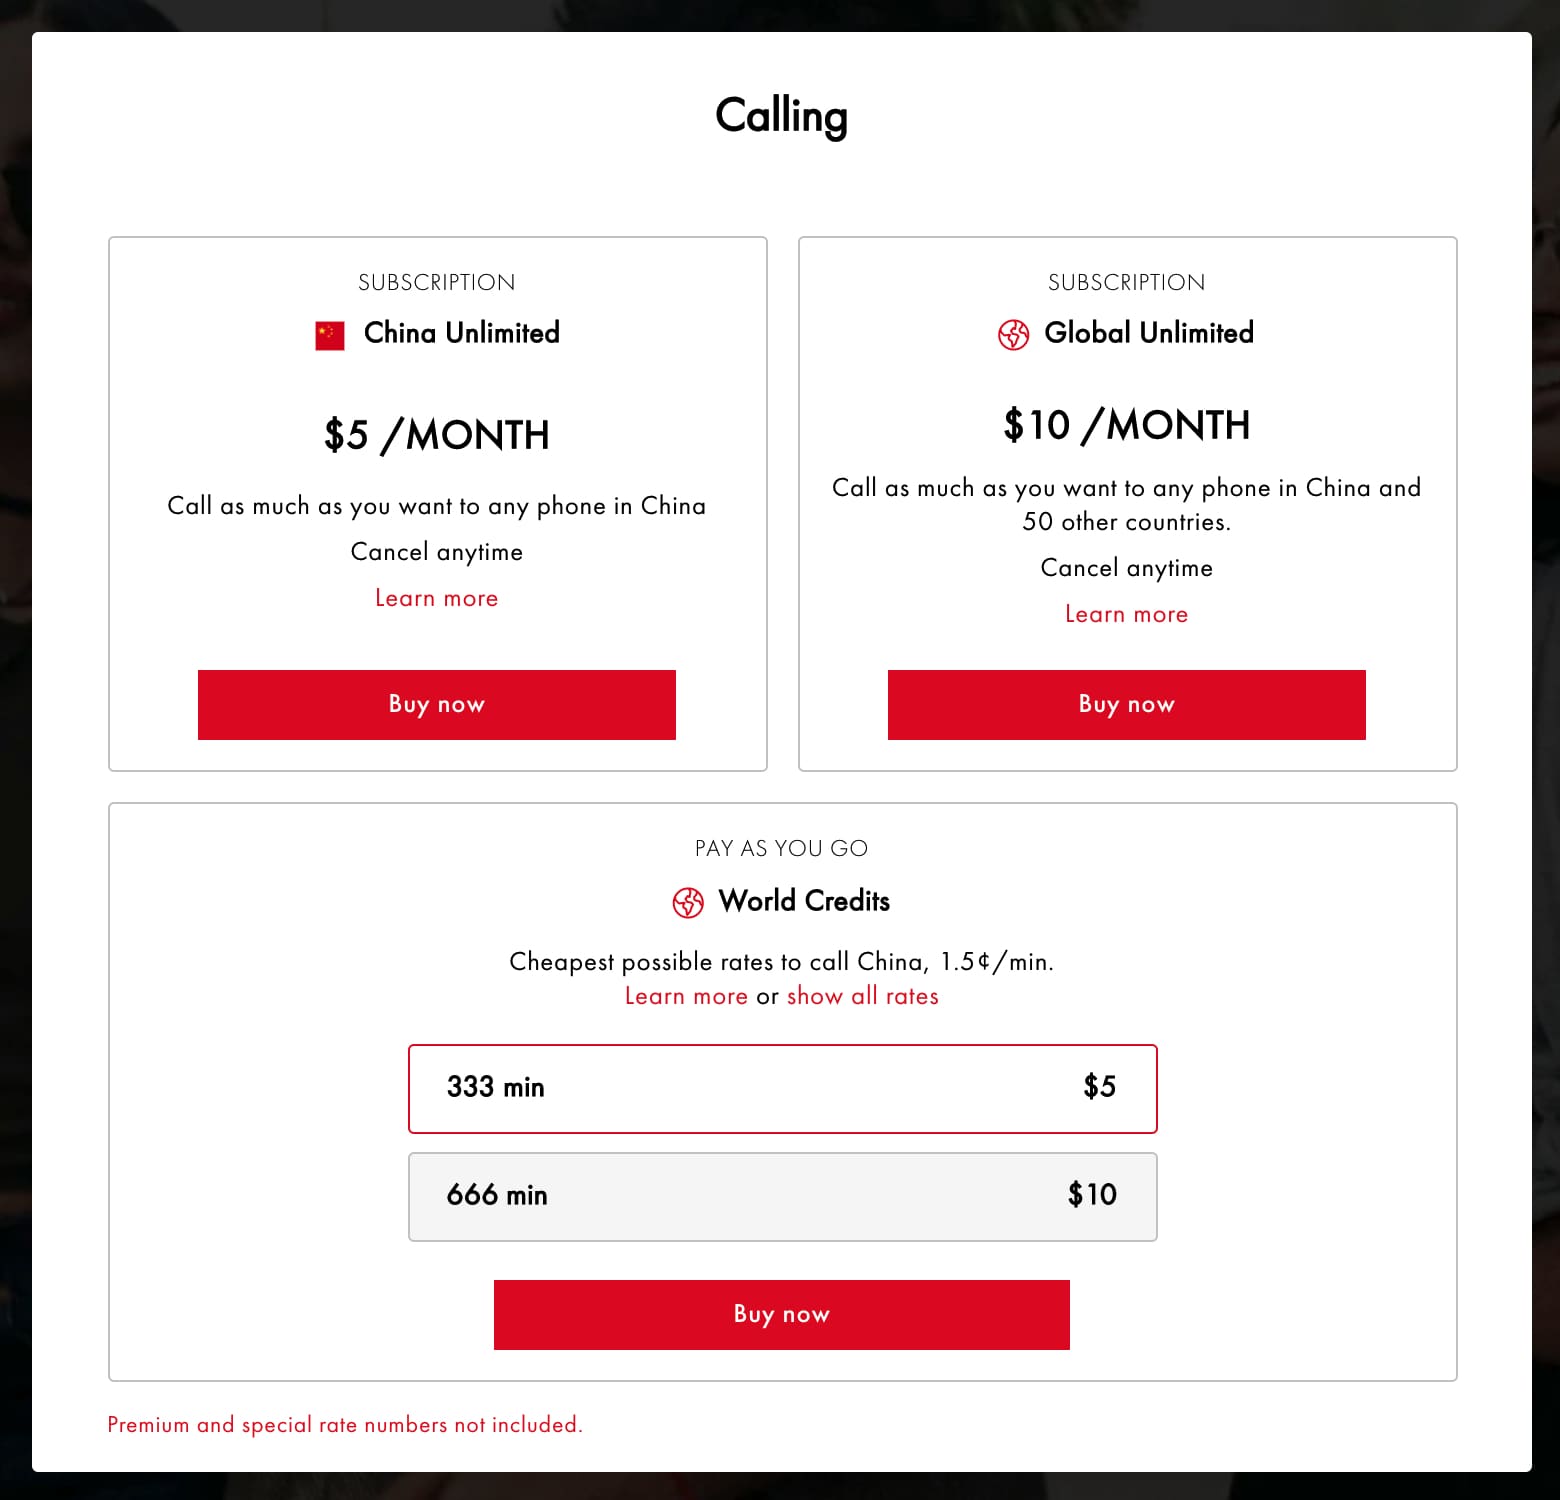Buy the Global Unlimited subscription
The height and width of the screenshot is (1500, 1560).
click(x=1126, y=704)
